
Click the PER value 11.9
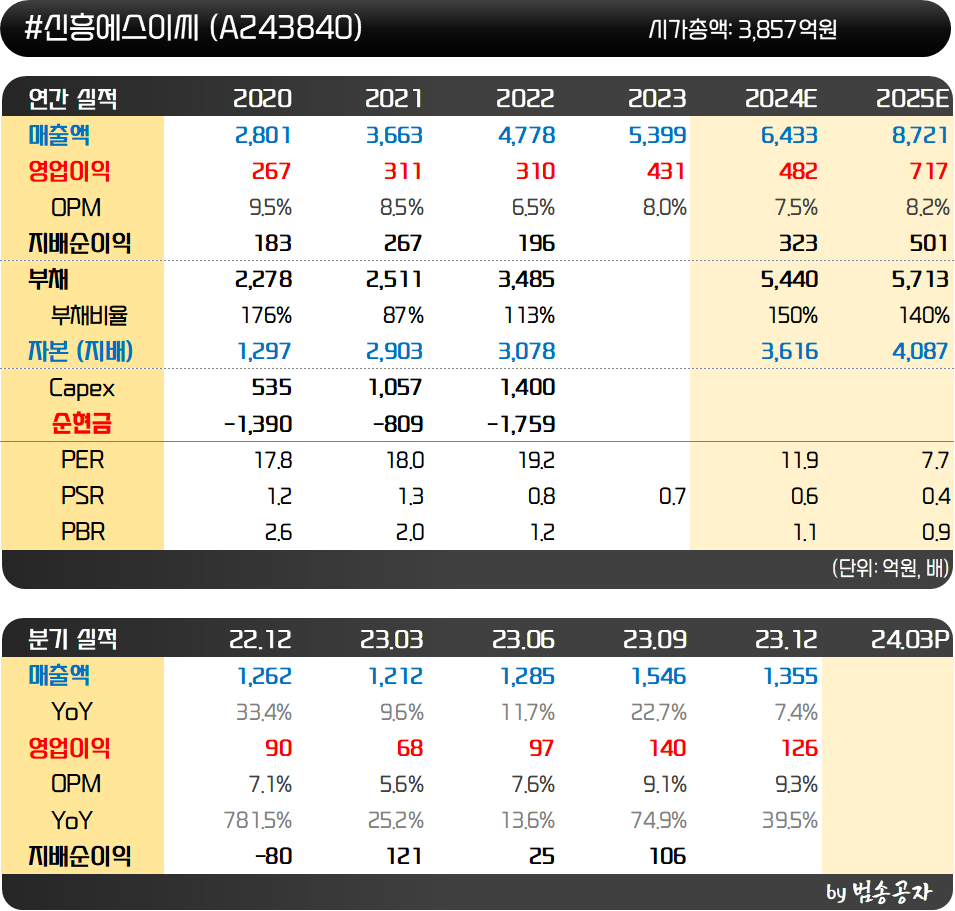point(799,460)
